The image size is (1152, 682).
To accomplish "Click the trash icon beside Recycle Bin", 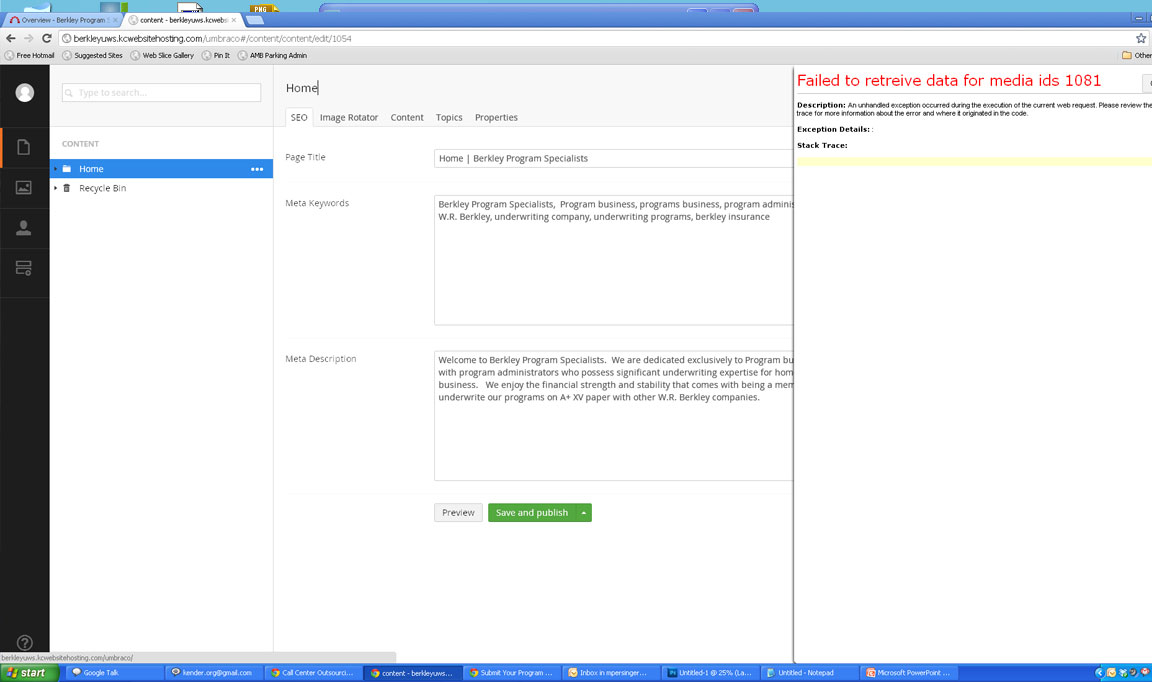I will [67, 188].
